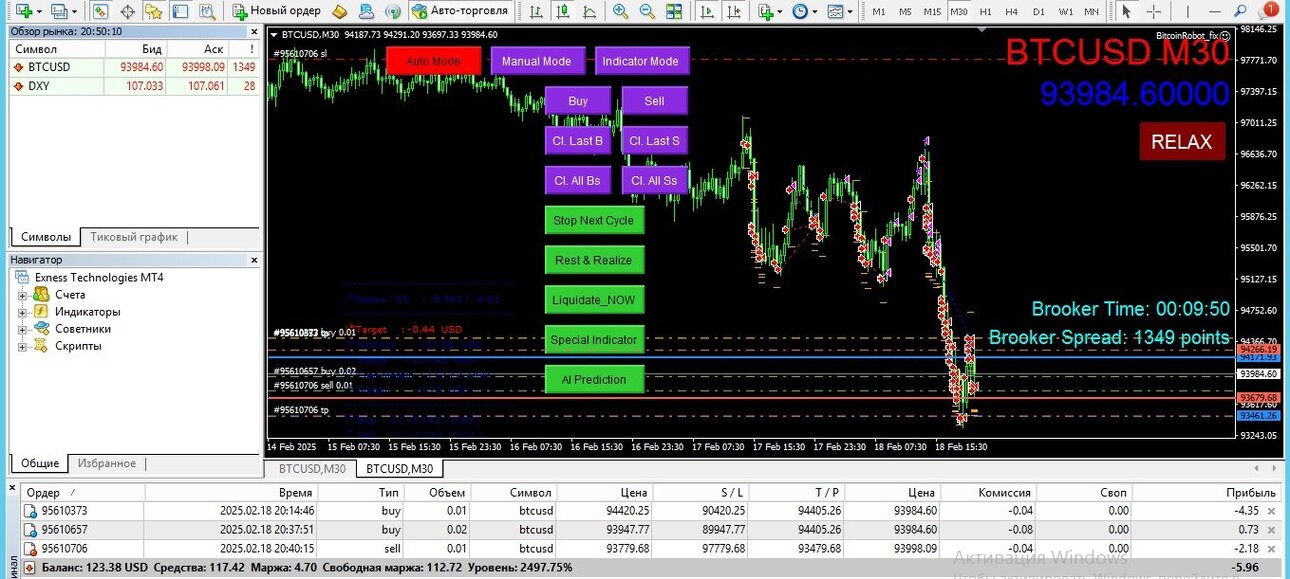
Task: Click the purple Sell button
Action: point(654,101)
